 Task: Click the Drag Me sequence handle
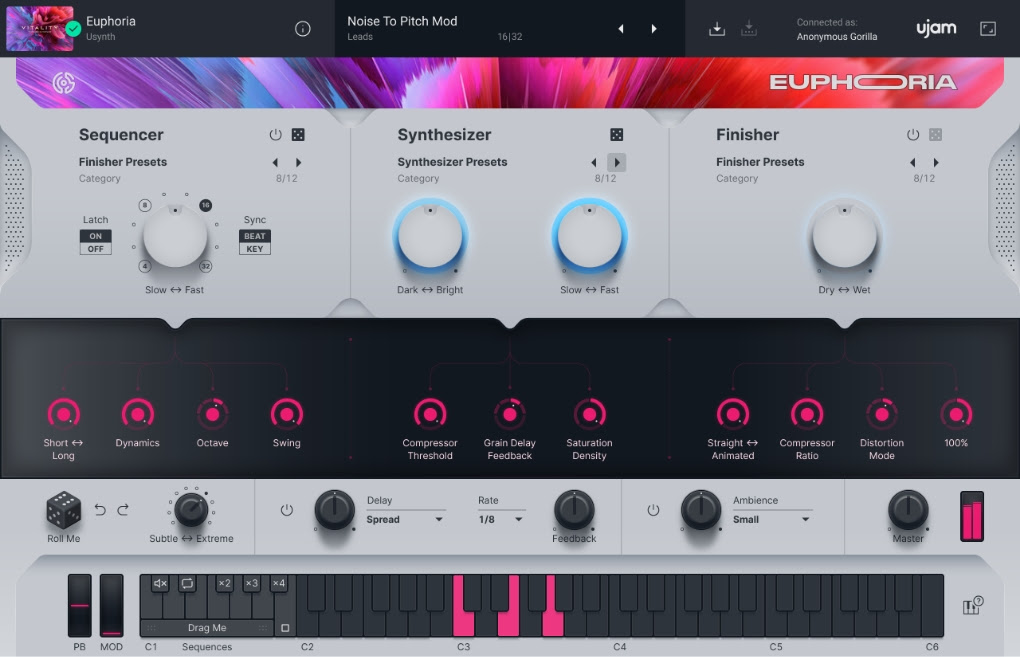click(207, 628)
